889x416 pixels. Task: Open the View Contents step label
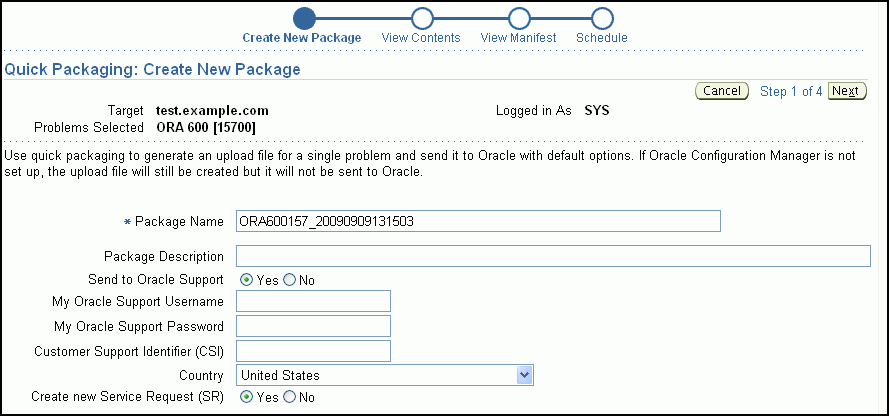tap(421, 38)
